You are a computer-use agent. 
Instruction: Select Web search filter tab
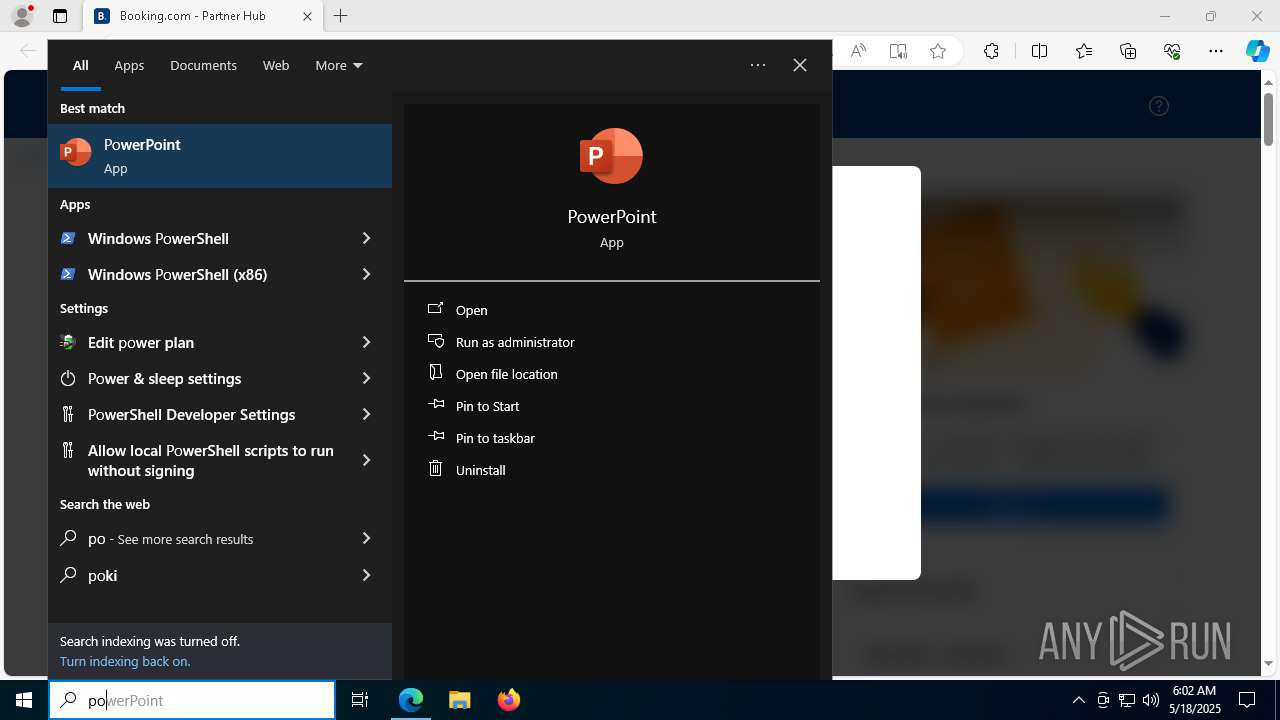pos(276,65)
